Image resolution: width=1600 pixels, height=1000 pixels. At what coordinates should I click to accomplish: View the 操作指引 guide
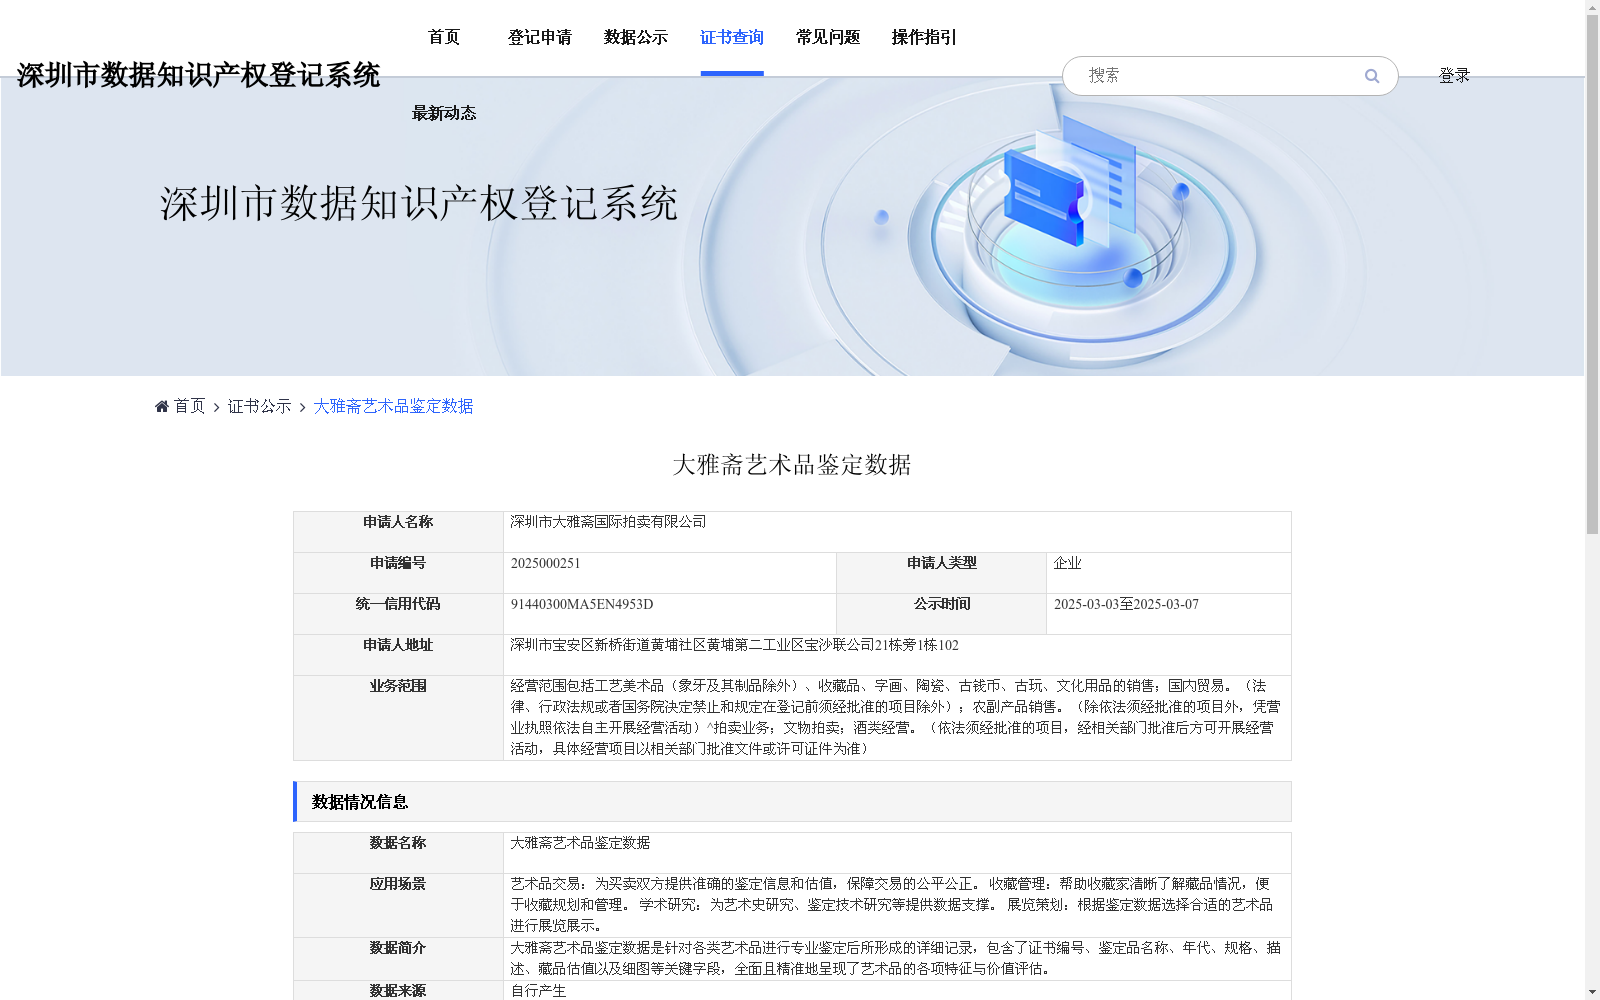click(922, 37)
